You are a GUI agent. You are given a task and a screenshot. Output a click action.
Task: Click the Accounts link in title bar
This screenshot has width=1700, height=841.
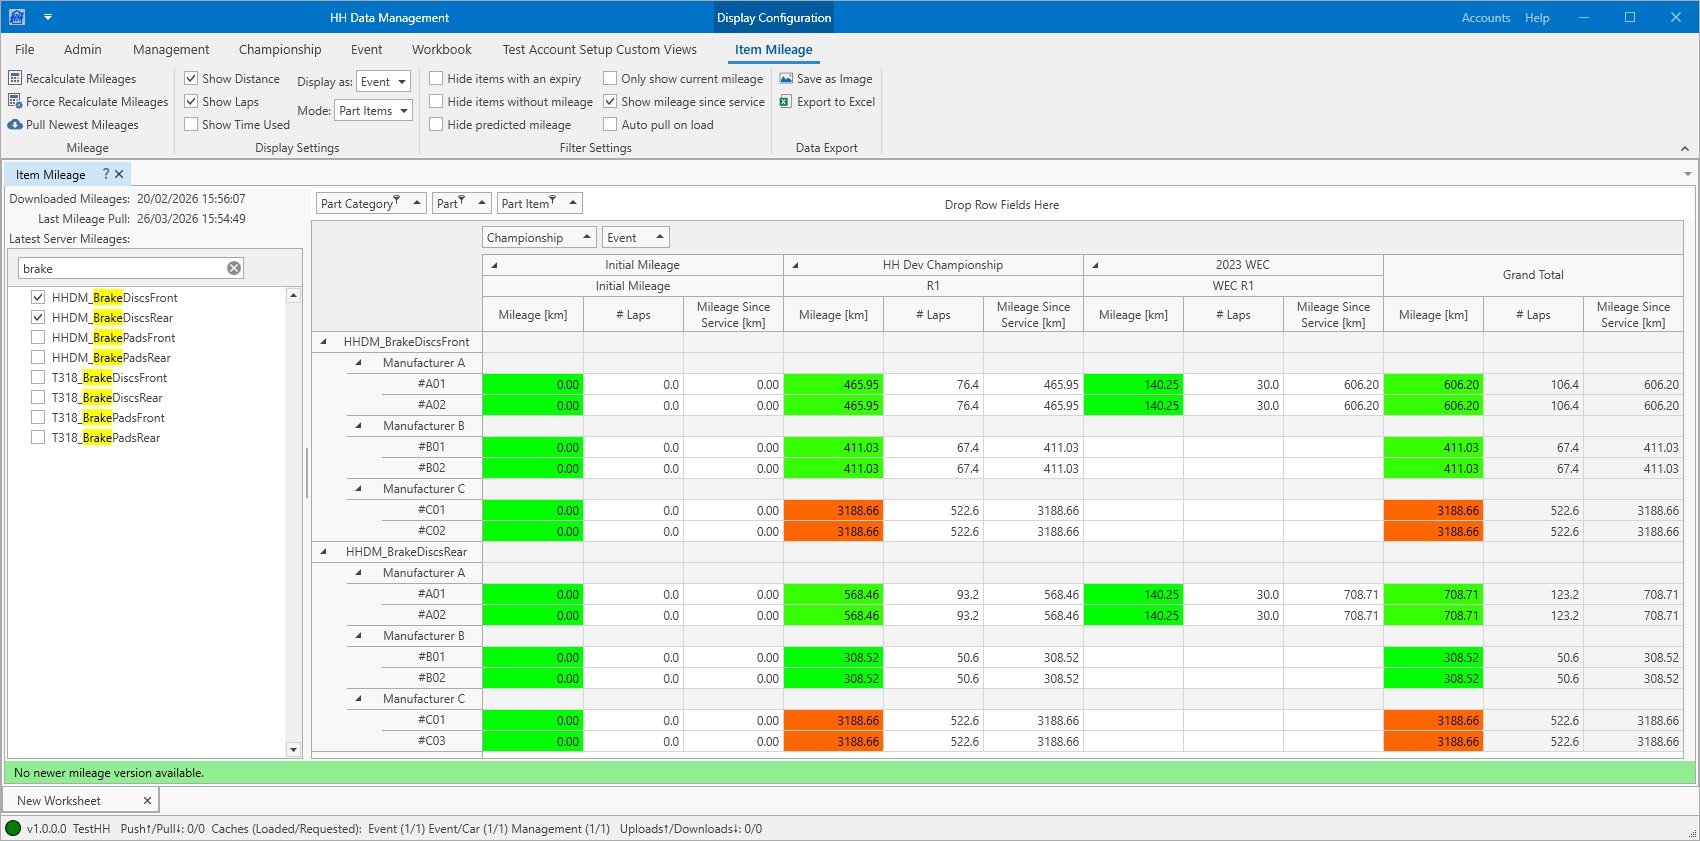click(1485, 18)
